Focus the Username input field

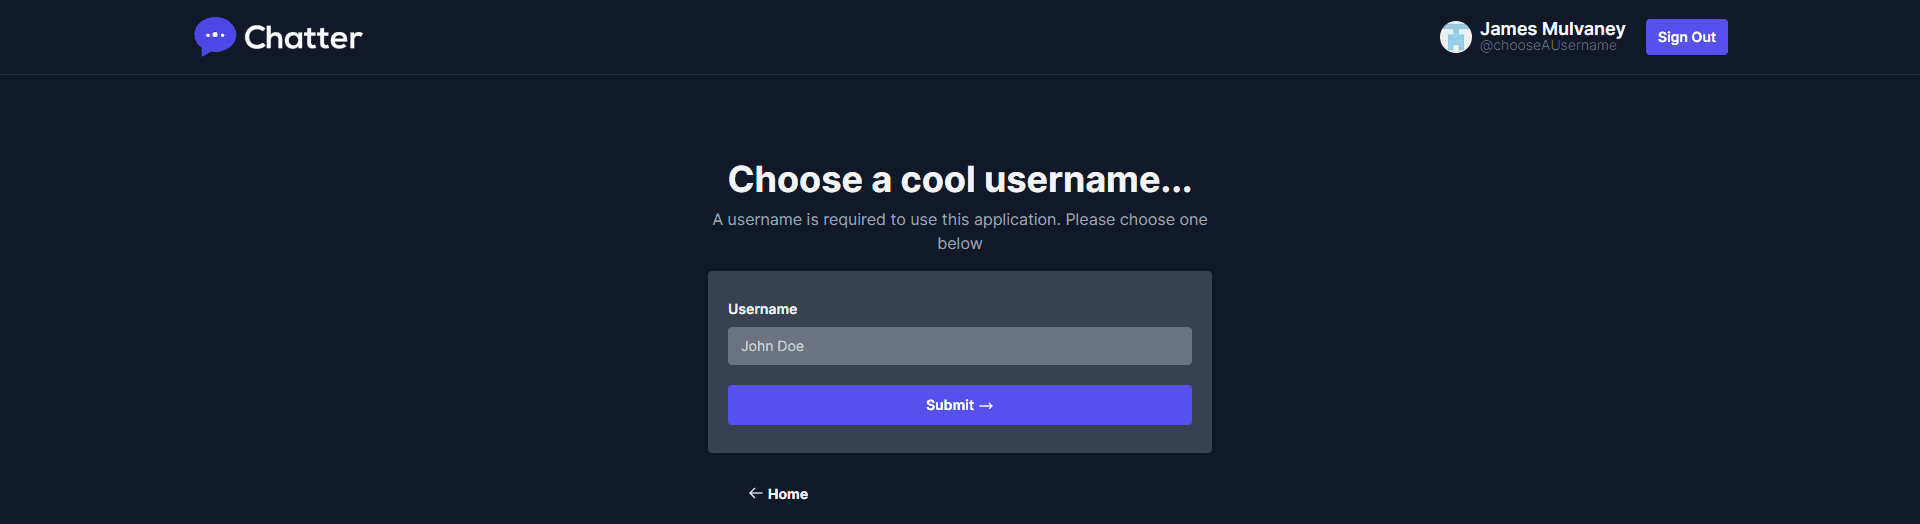tap(960, 346)
